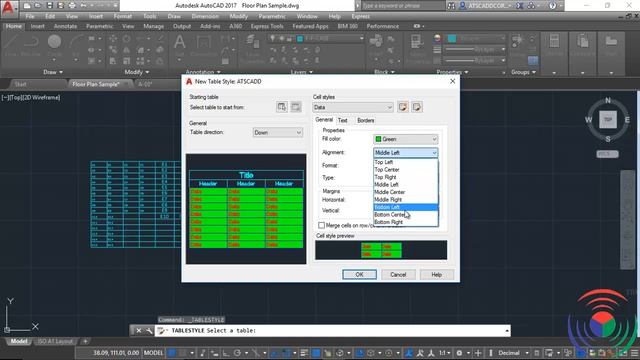Switch to the Text tab in dialog
The height and width of the screenshot is (360, 640).
click(x=342, y=120)
